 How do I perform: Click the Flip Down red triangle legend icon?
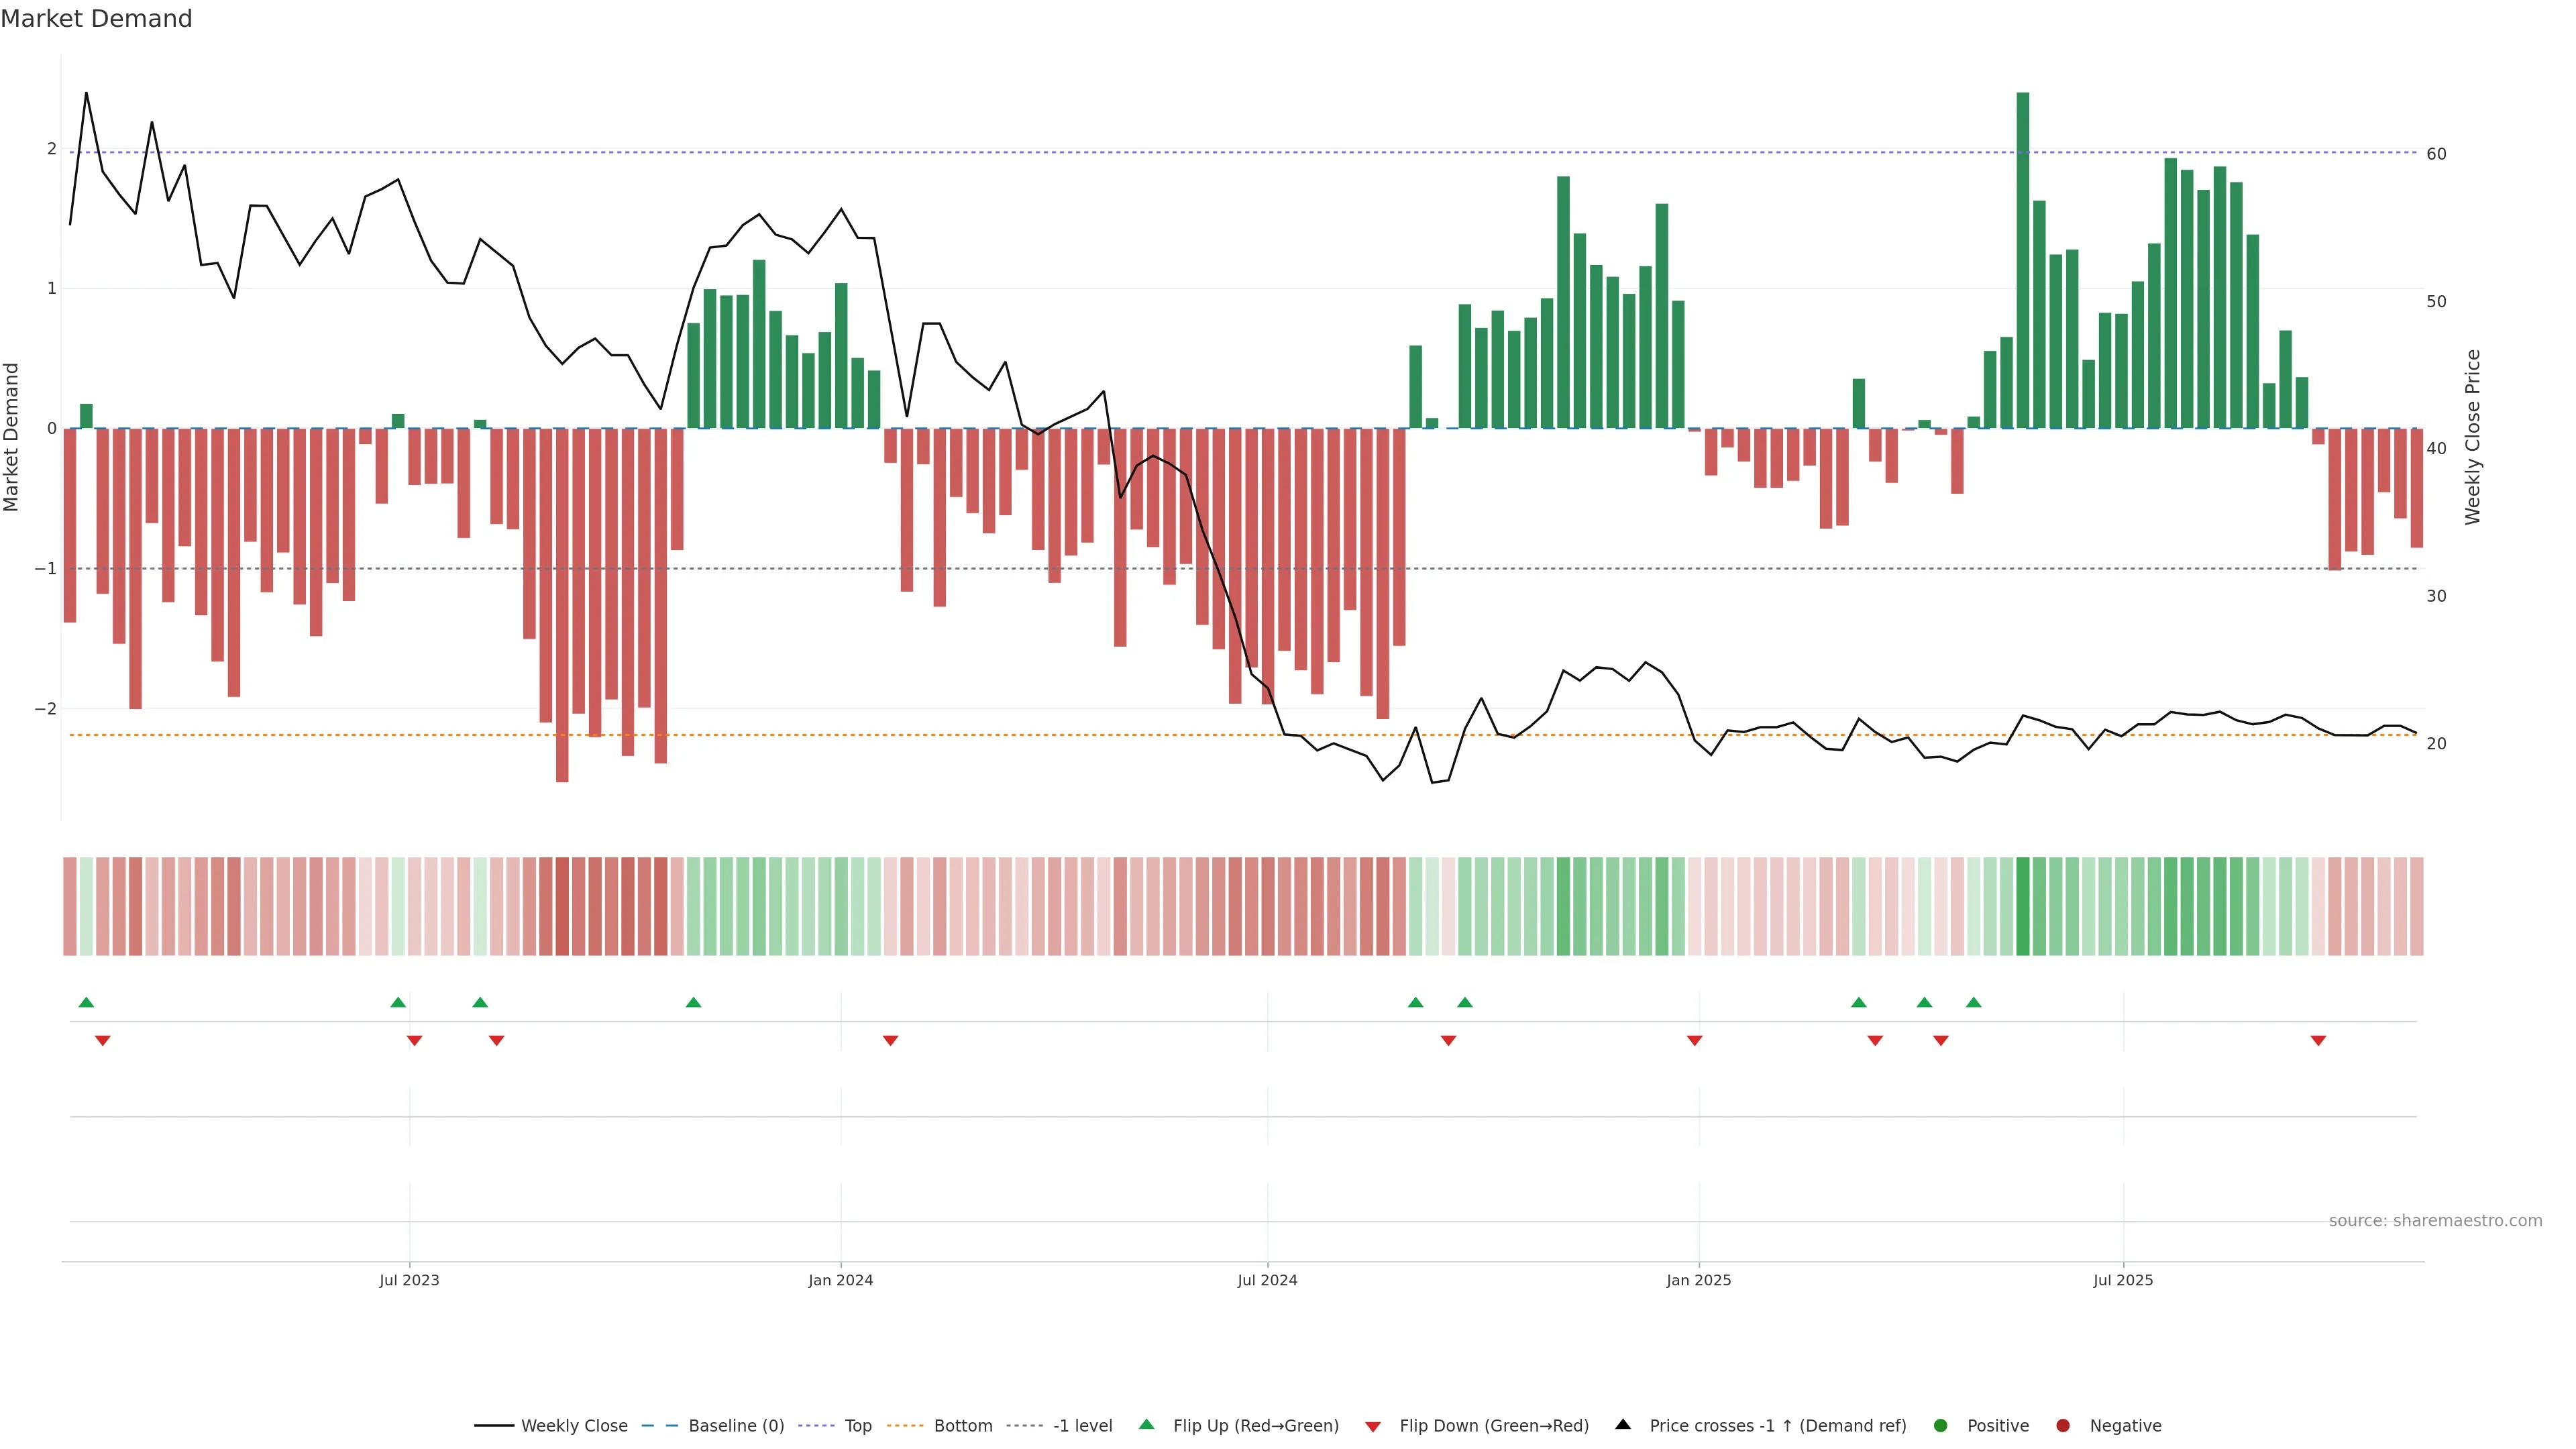[x=1372, y=1427]
